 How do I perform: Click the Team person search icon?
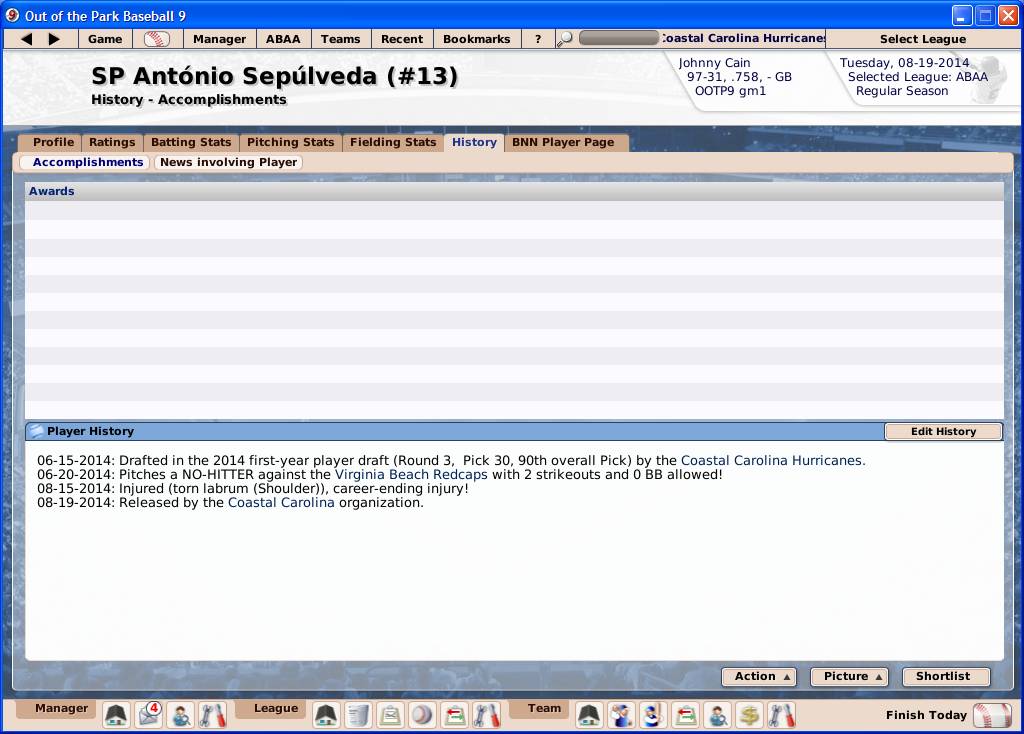[718, 715]
